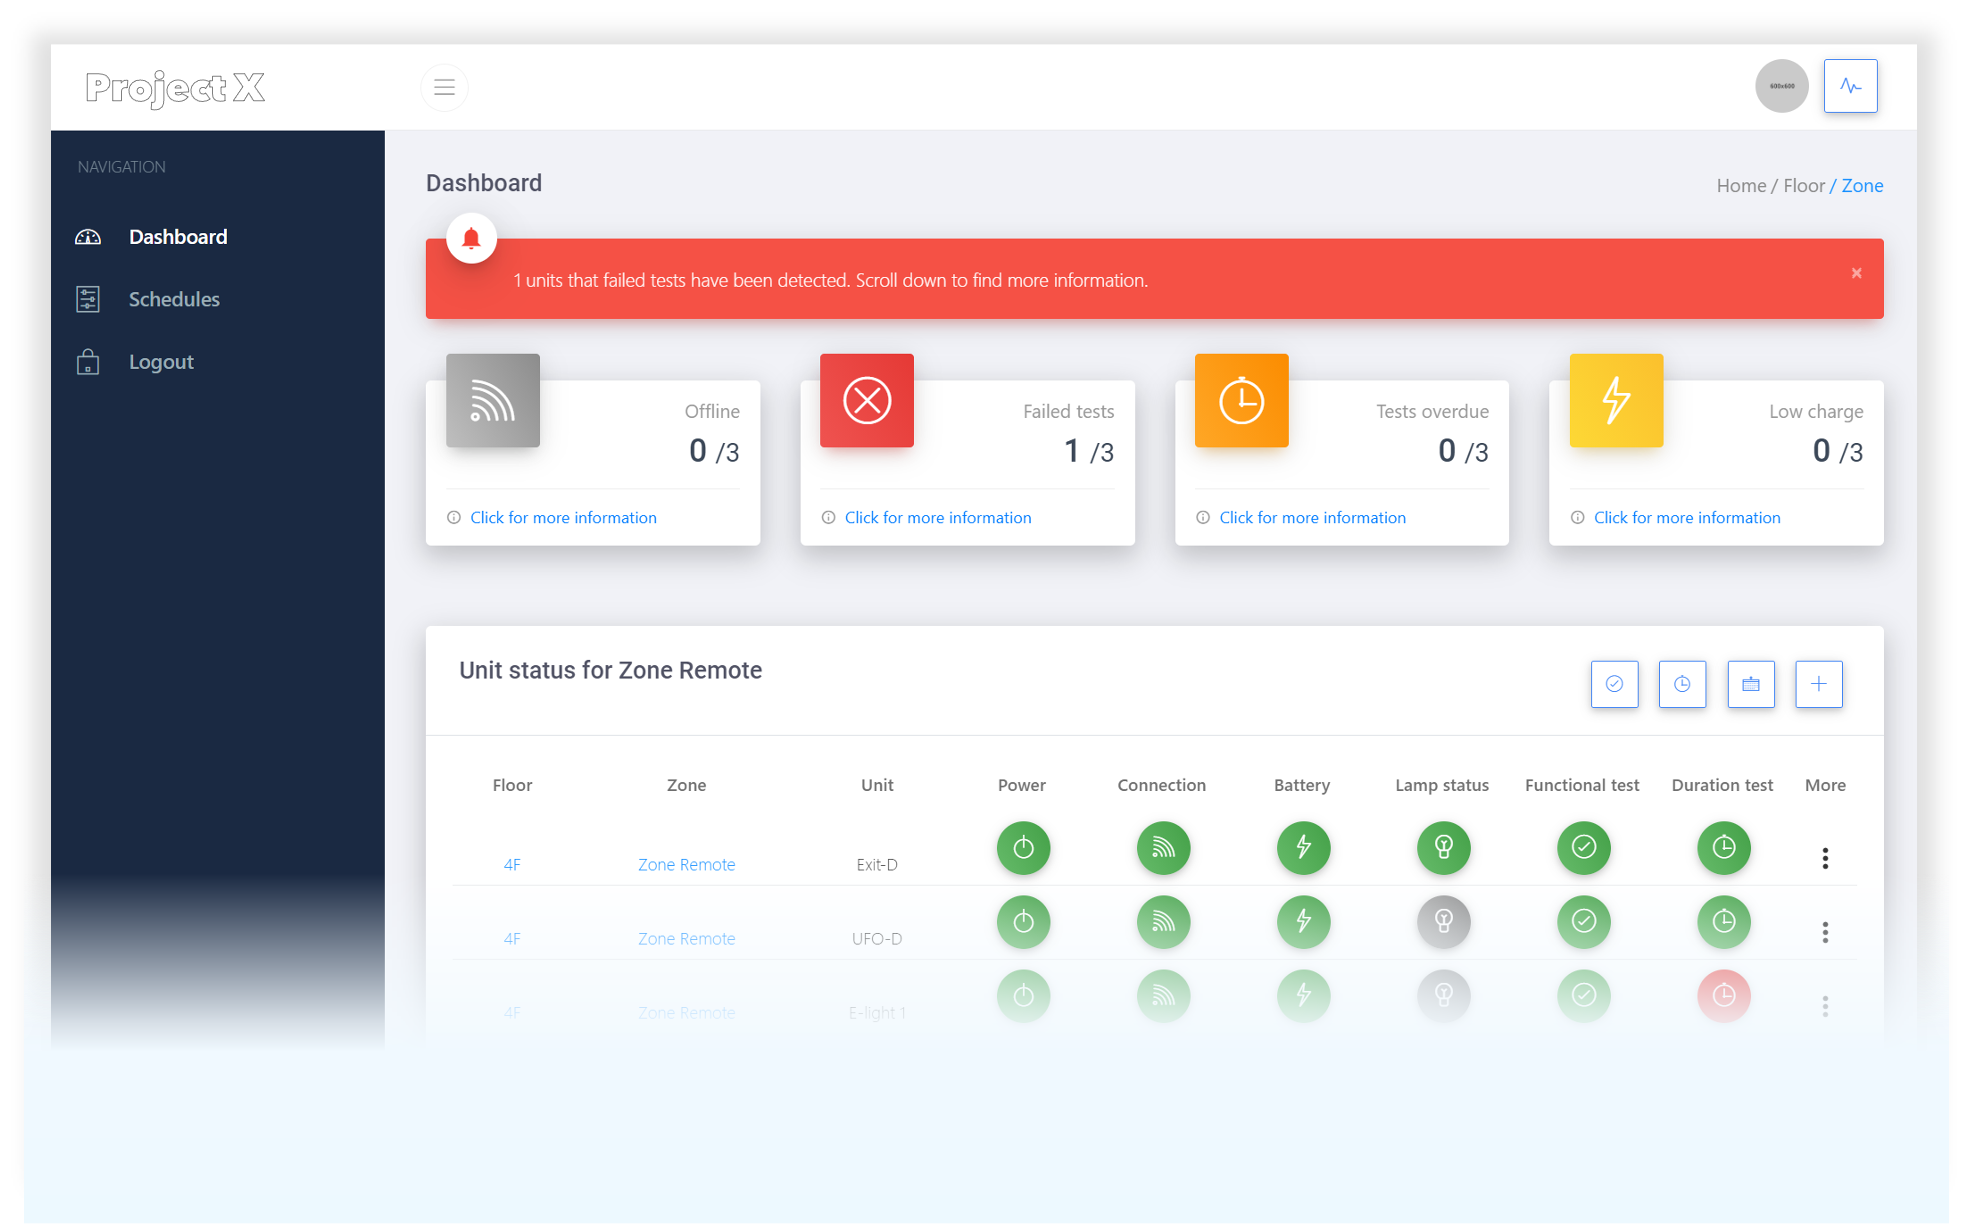Click the calendar schedule toolbar button
The height and width of the screenshot is (1225, 1968).
(1750, 684)
